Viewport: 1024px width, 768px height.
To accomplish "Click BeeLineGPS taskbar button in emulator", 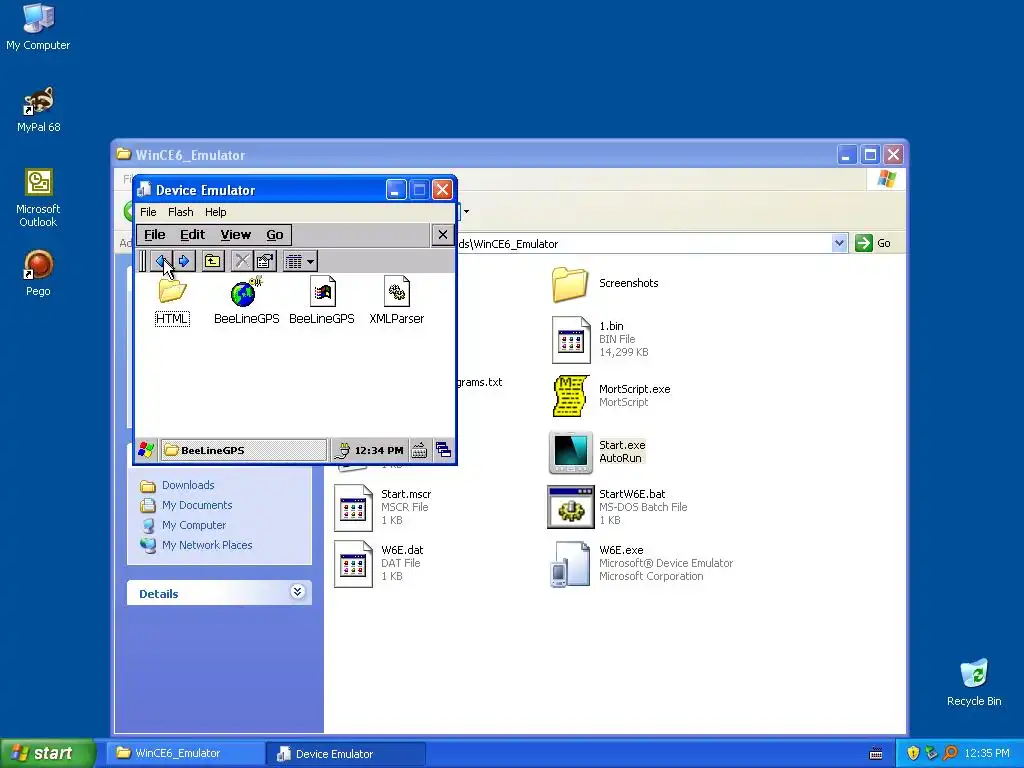I will (244, 450).
